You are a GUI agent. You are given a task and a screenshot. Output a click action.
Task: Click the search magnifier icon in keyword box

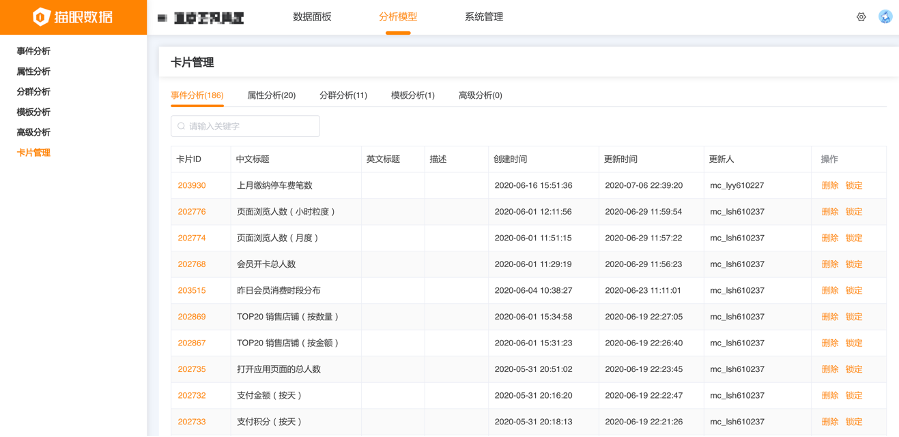[x=181, y=126]
